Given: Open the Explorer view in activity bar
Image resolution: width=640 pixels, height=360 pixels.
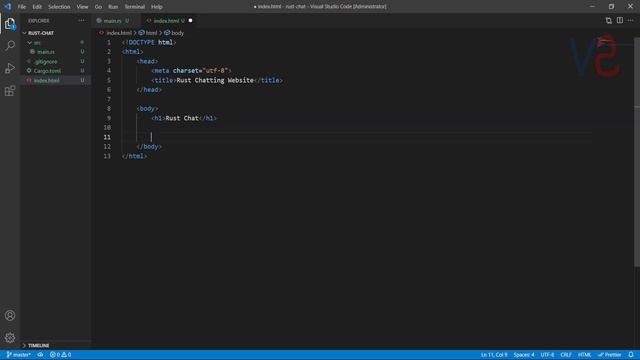Looking at the screenshot, I should (10, 24).
